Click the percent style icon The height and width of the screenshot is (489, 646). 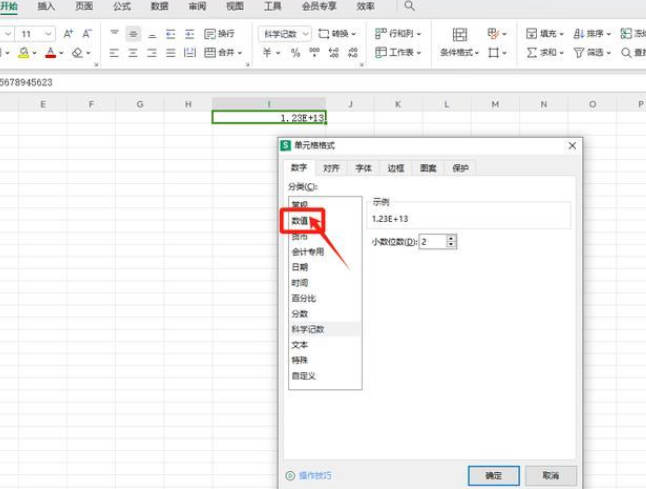[295, 52]
